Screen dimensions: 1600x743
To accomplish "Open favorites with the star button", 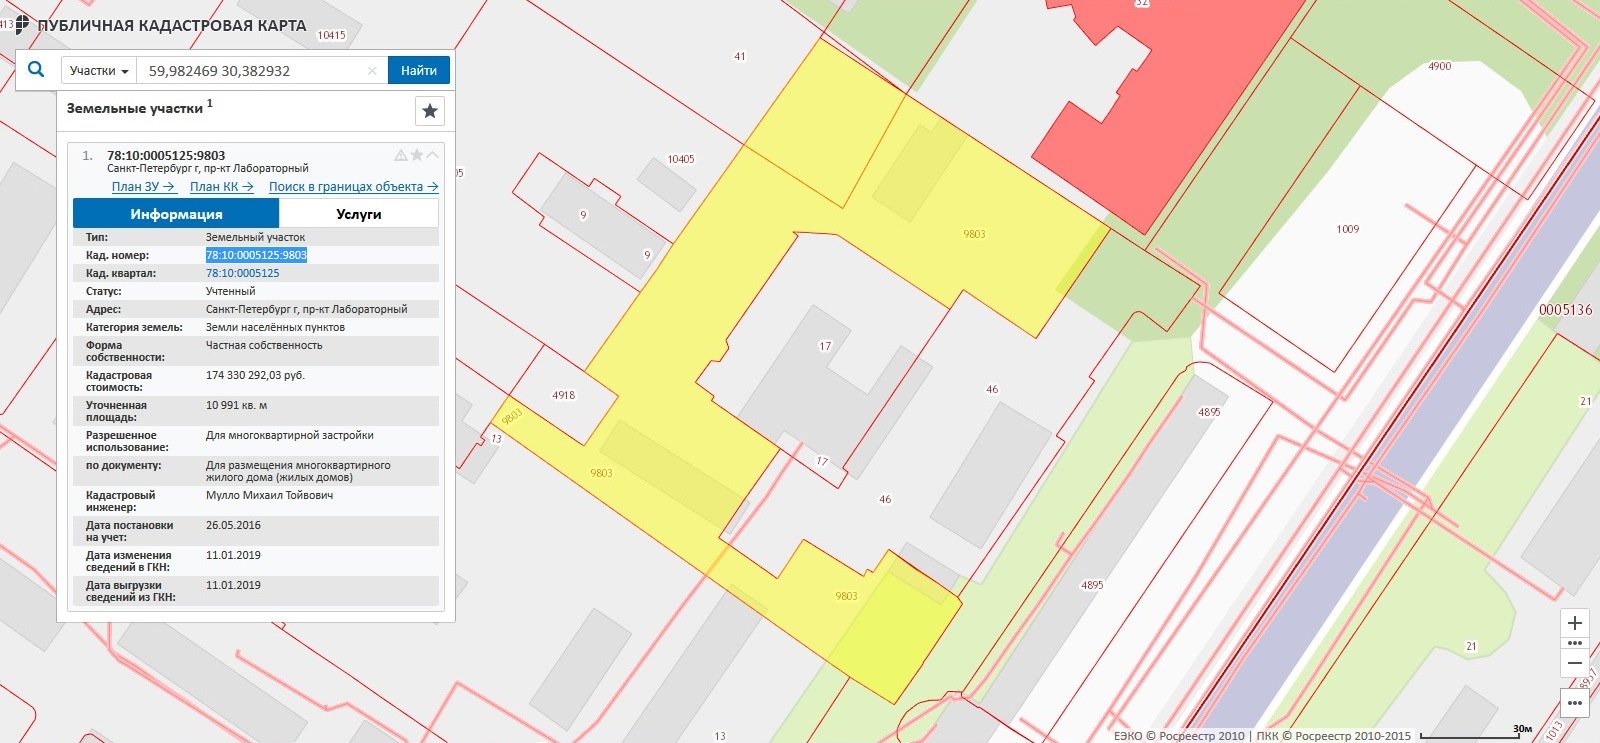I will (430, 111).
